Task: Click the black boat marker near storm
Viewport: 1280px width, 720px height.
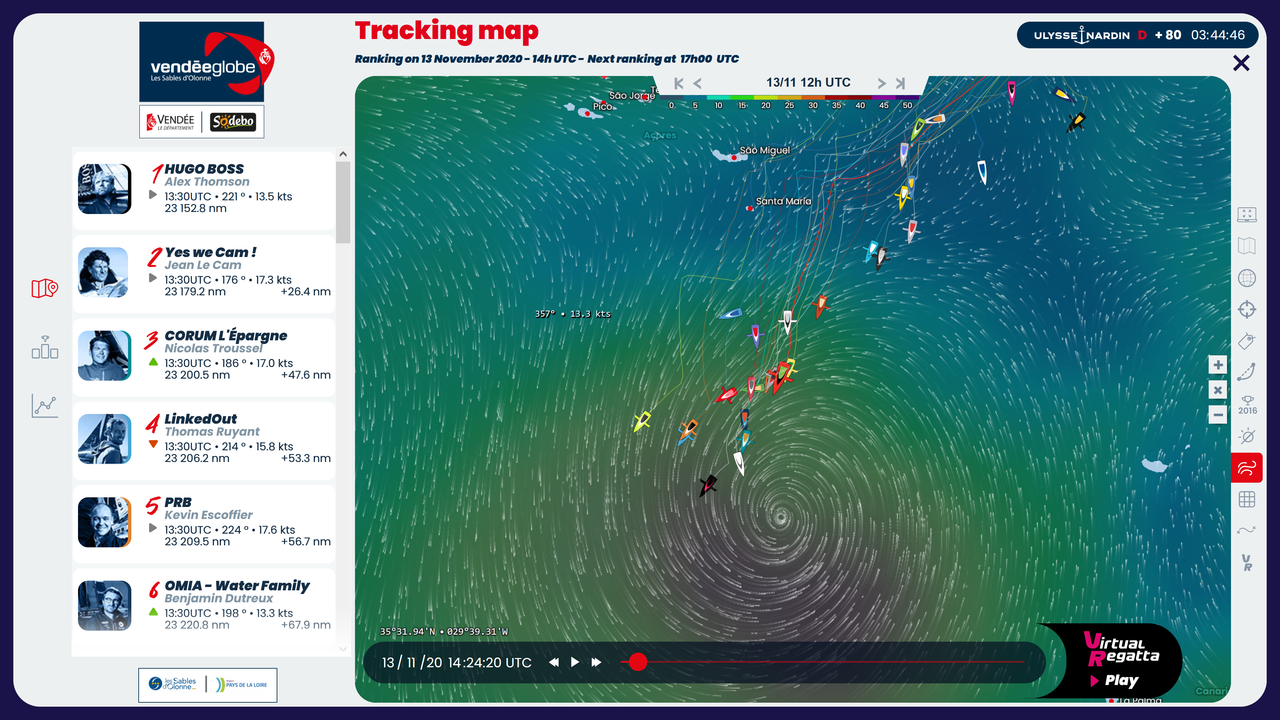Action: (708, 486)
